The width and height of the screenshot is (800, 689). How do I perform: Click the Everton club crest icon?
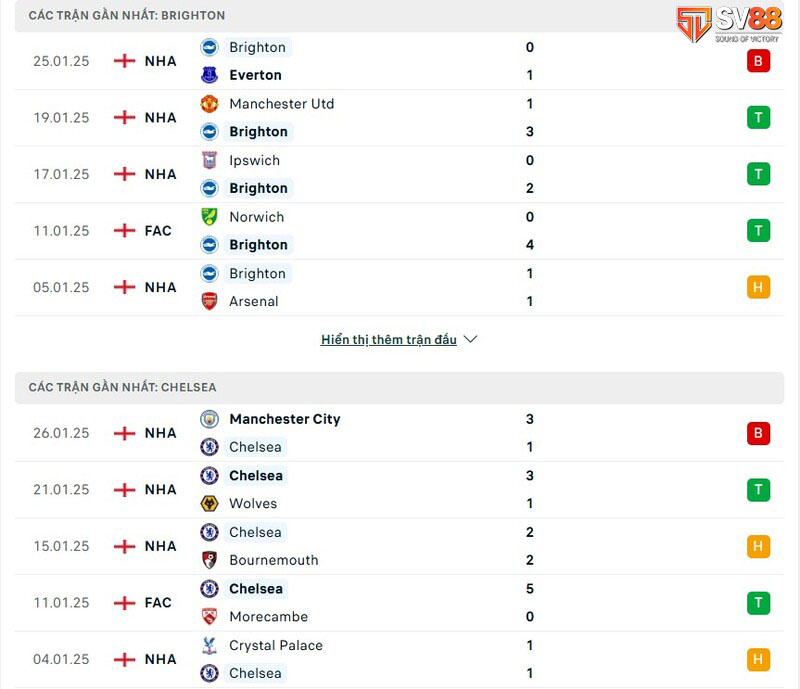[209, 75]
